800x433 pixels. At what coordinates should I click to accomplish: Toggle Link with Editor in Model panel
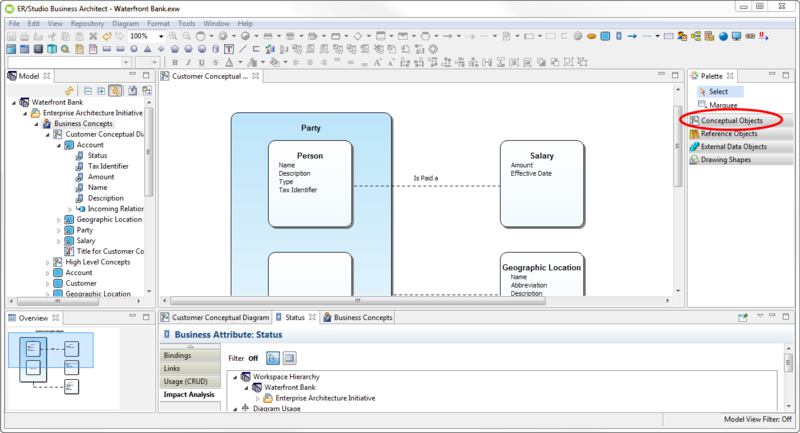(x=115, y=91)
